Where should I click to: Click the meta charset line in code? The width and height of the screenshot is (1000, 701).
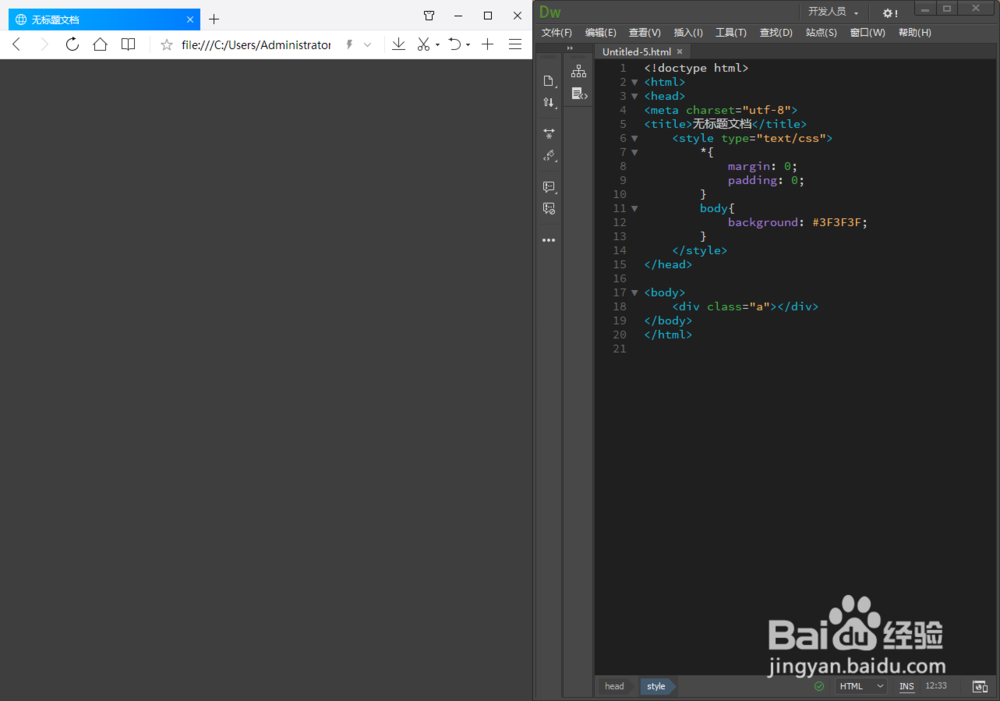(x=721, y=110)
